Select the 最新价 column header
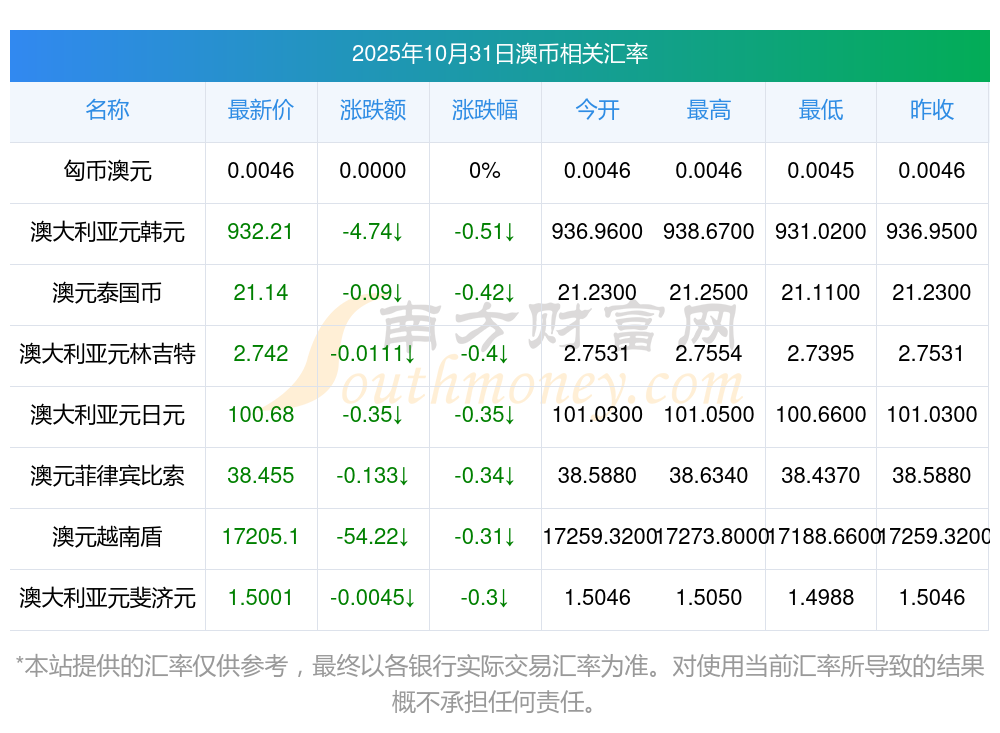The width and height of the screenshot is (1000, 733). [x=261, y=110]
